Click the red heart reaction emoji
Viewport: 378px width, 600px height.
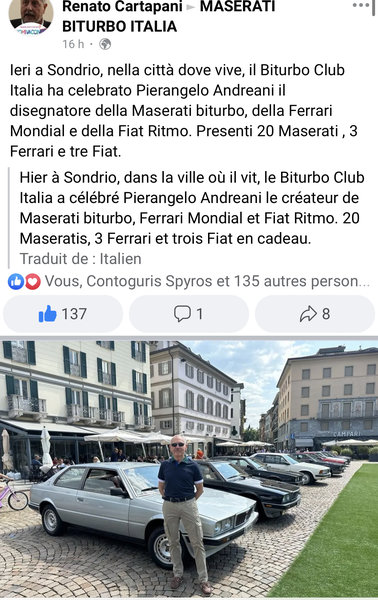pyautogui.click(x=33, y=282)
